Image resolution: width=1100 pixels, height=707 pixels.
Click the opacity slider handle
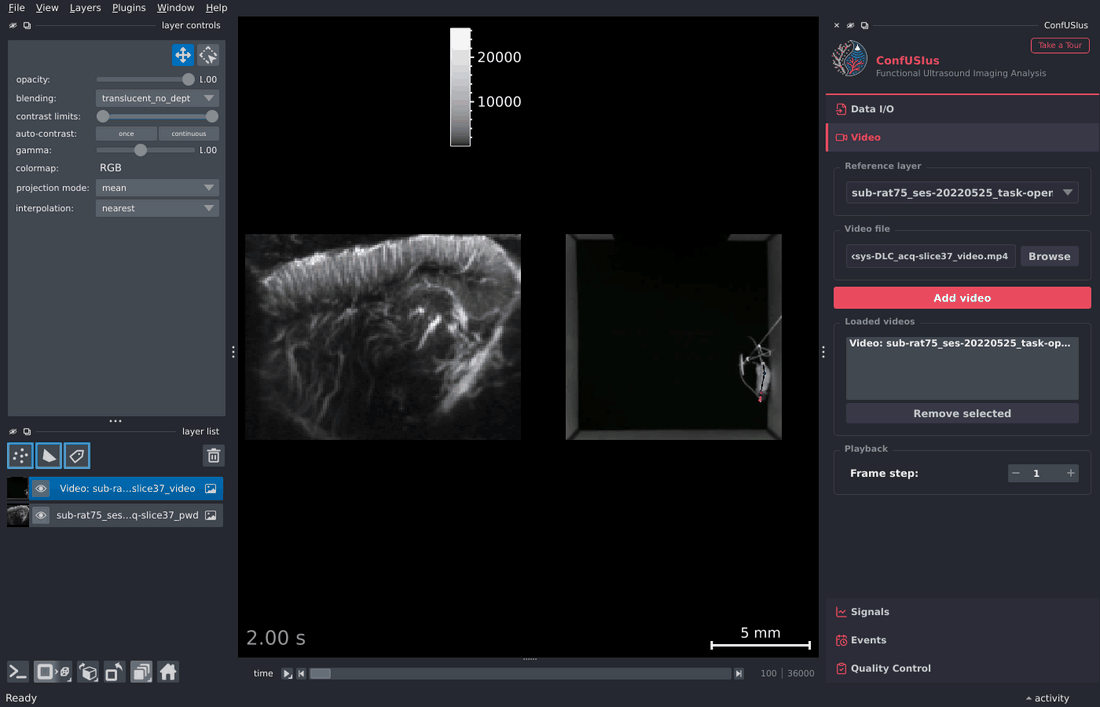pyautogui.click(x=188, y=79)
